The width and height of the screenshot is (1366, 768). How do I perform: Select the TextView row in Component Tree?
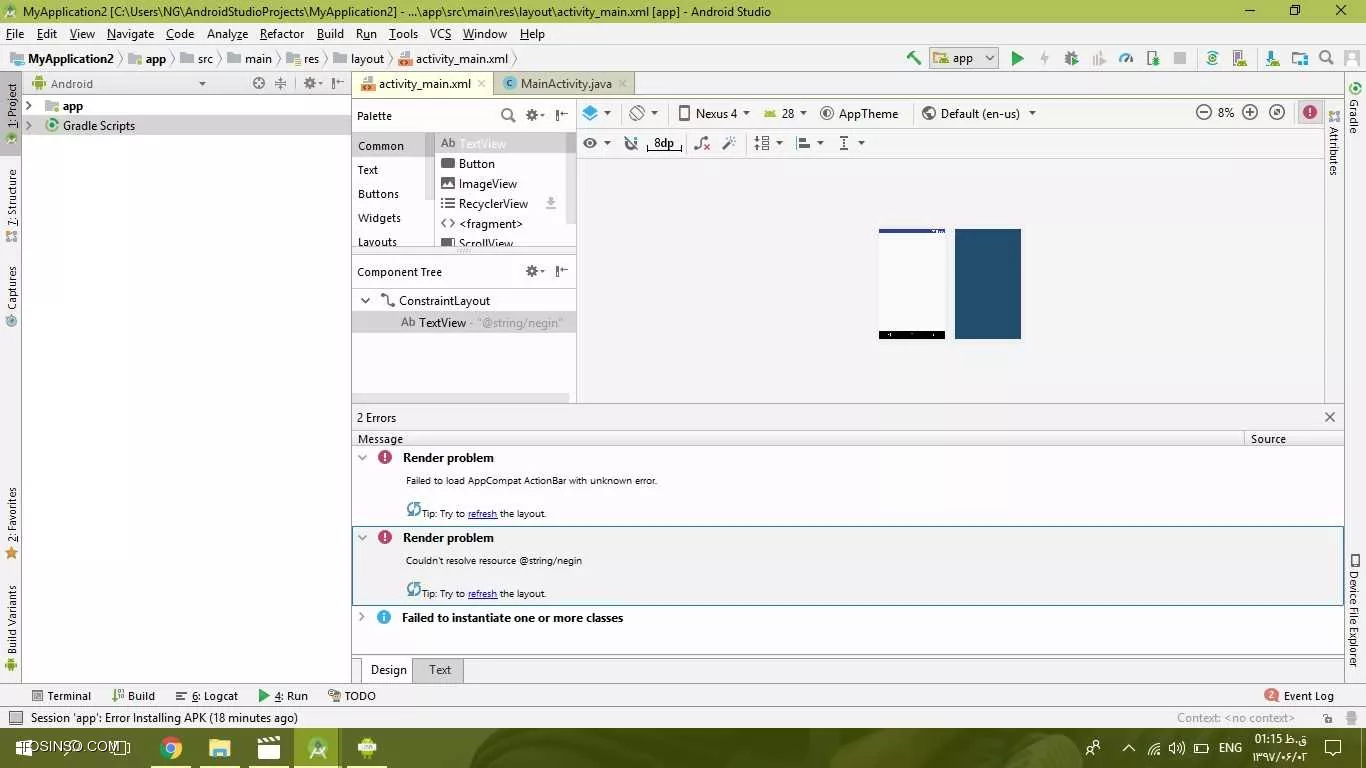pyautogui.click(x=464, y=323)
